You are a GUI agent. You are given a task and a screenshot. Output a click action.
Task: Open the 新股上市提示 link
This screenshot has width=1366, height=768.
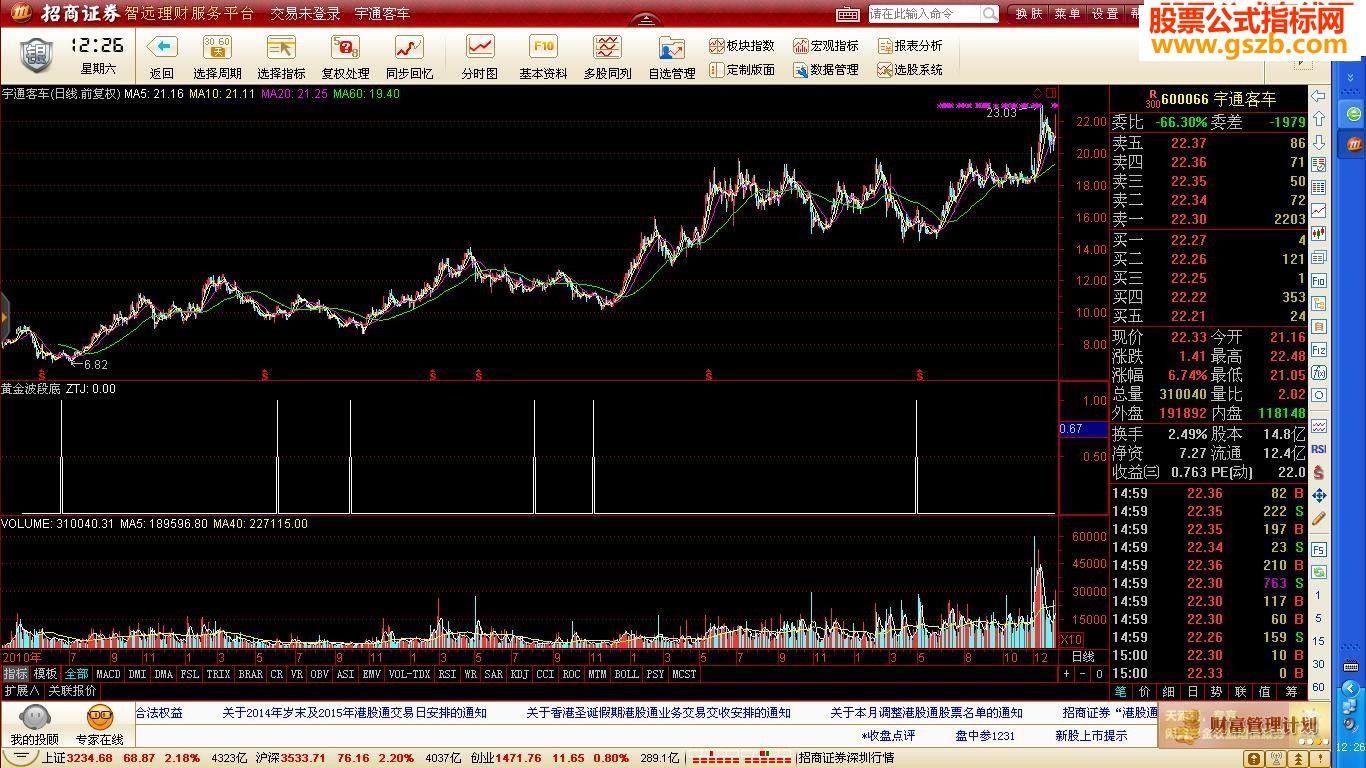coord(1091,735)
